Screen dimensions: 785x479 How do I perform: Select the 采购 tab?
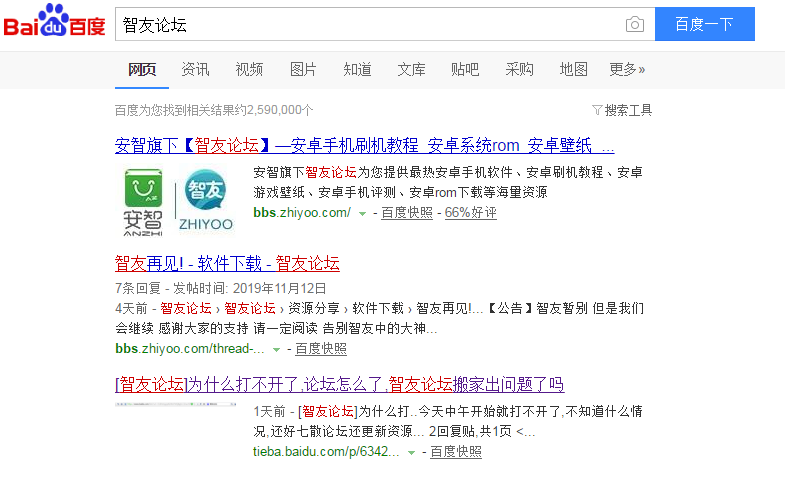coord(519,69)
